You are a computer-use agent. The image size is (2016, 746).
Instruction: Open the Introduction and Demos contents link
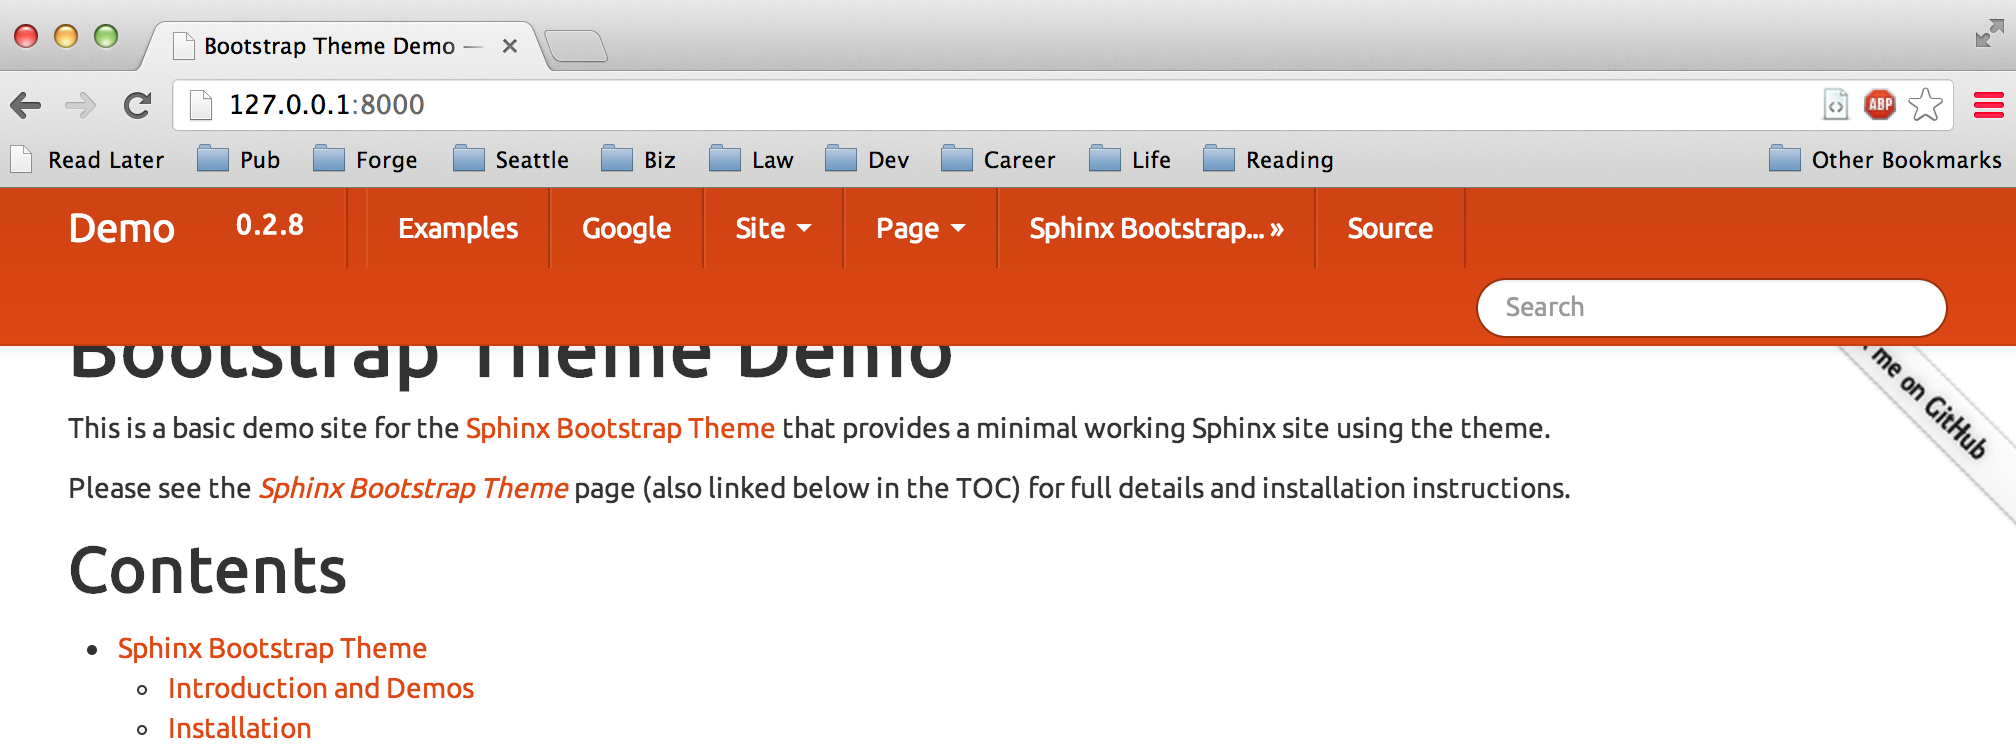tap(321, 689)
